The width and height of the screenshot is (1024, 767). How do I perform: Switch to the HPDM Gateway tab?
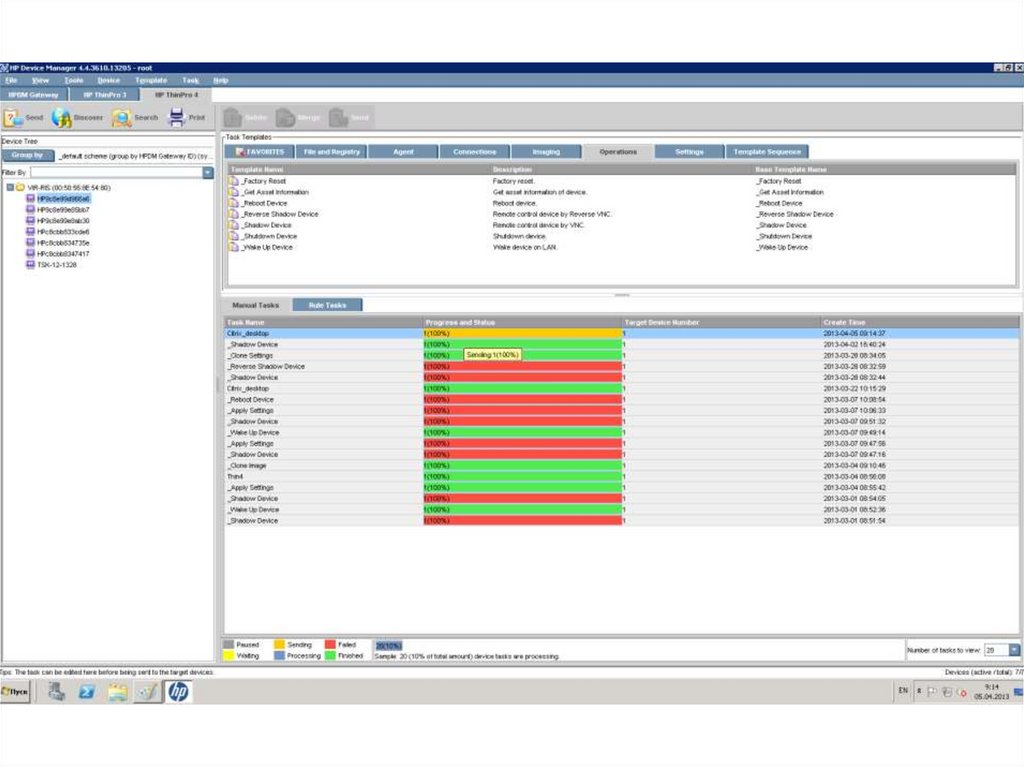[34, 95]
